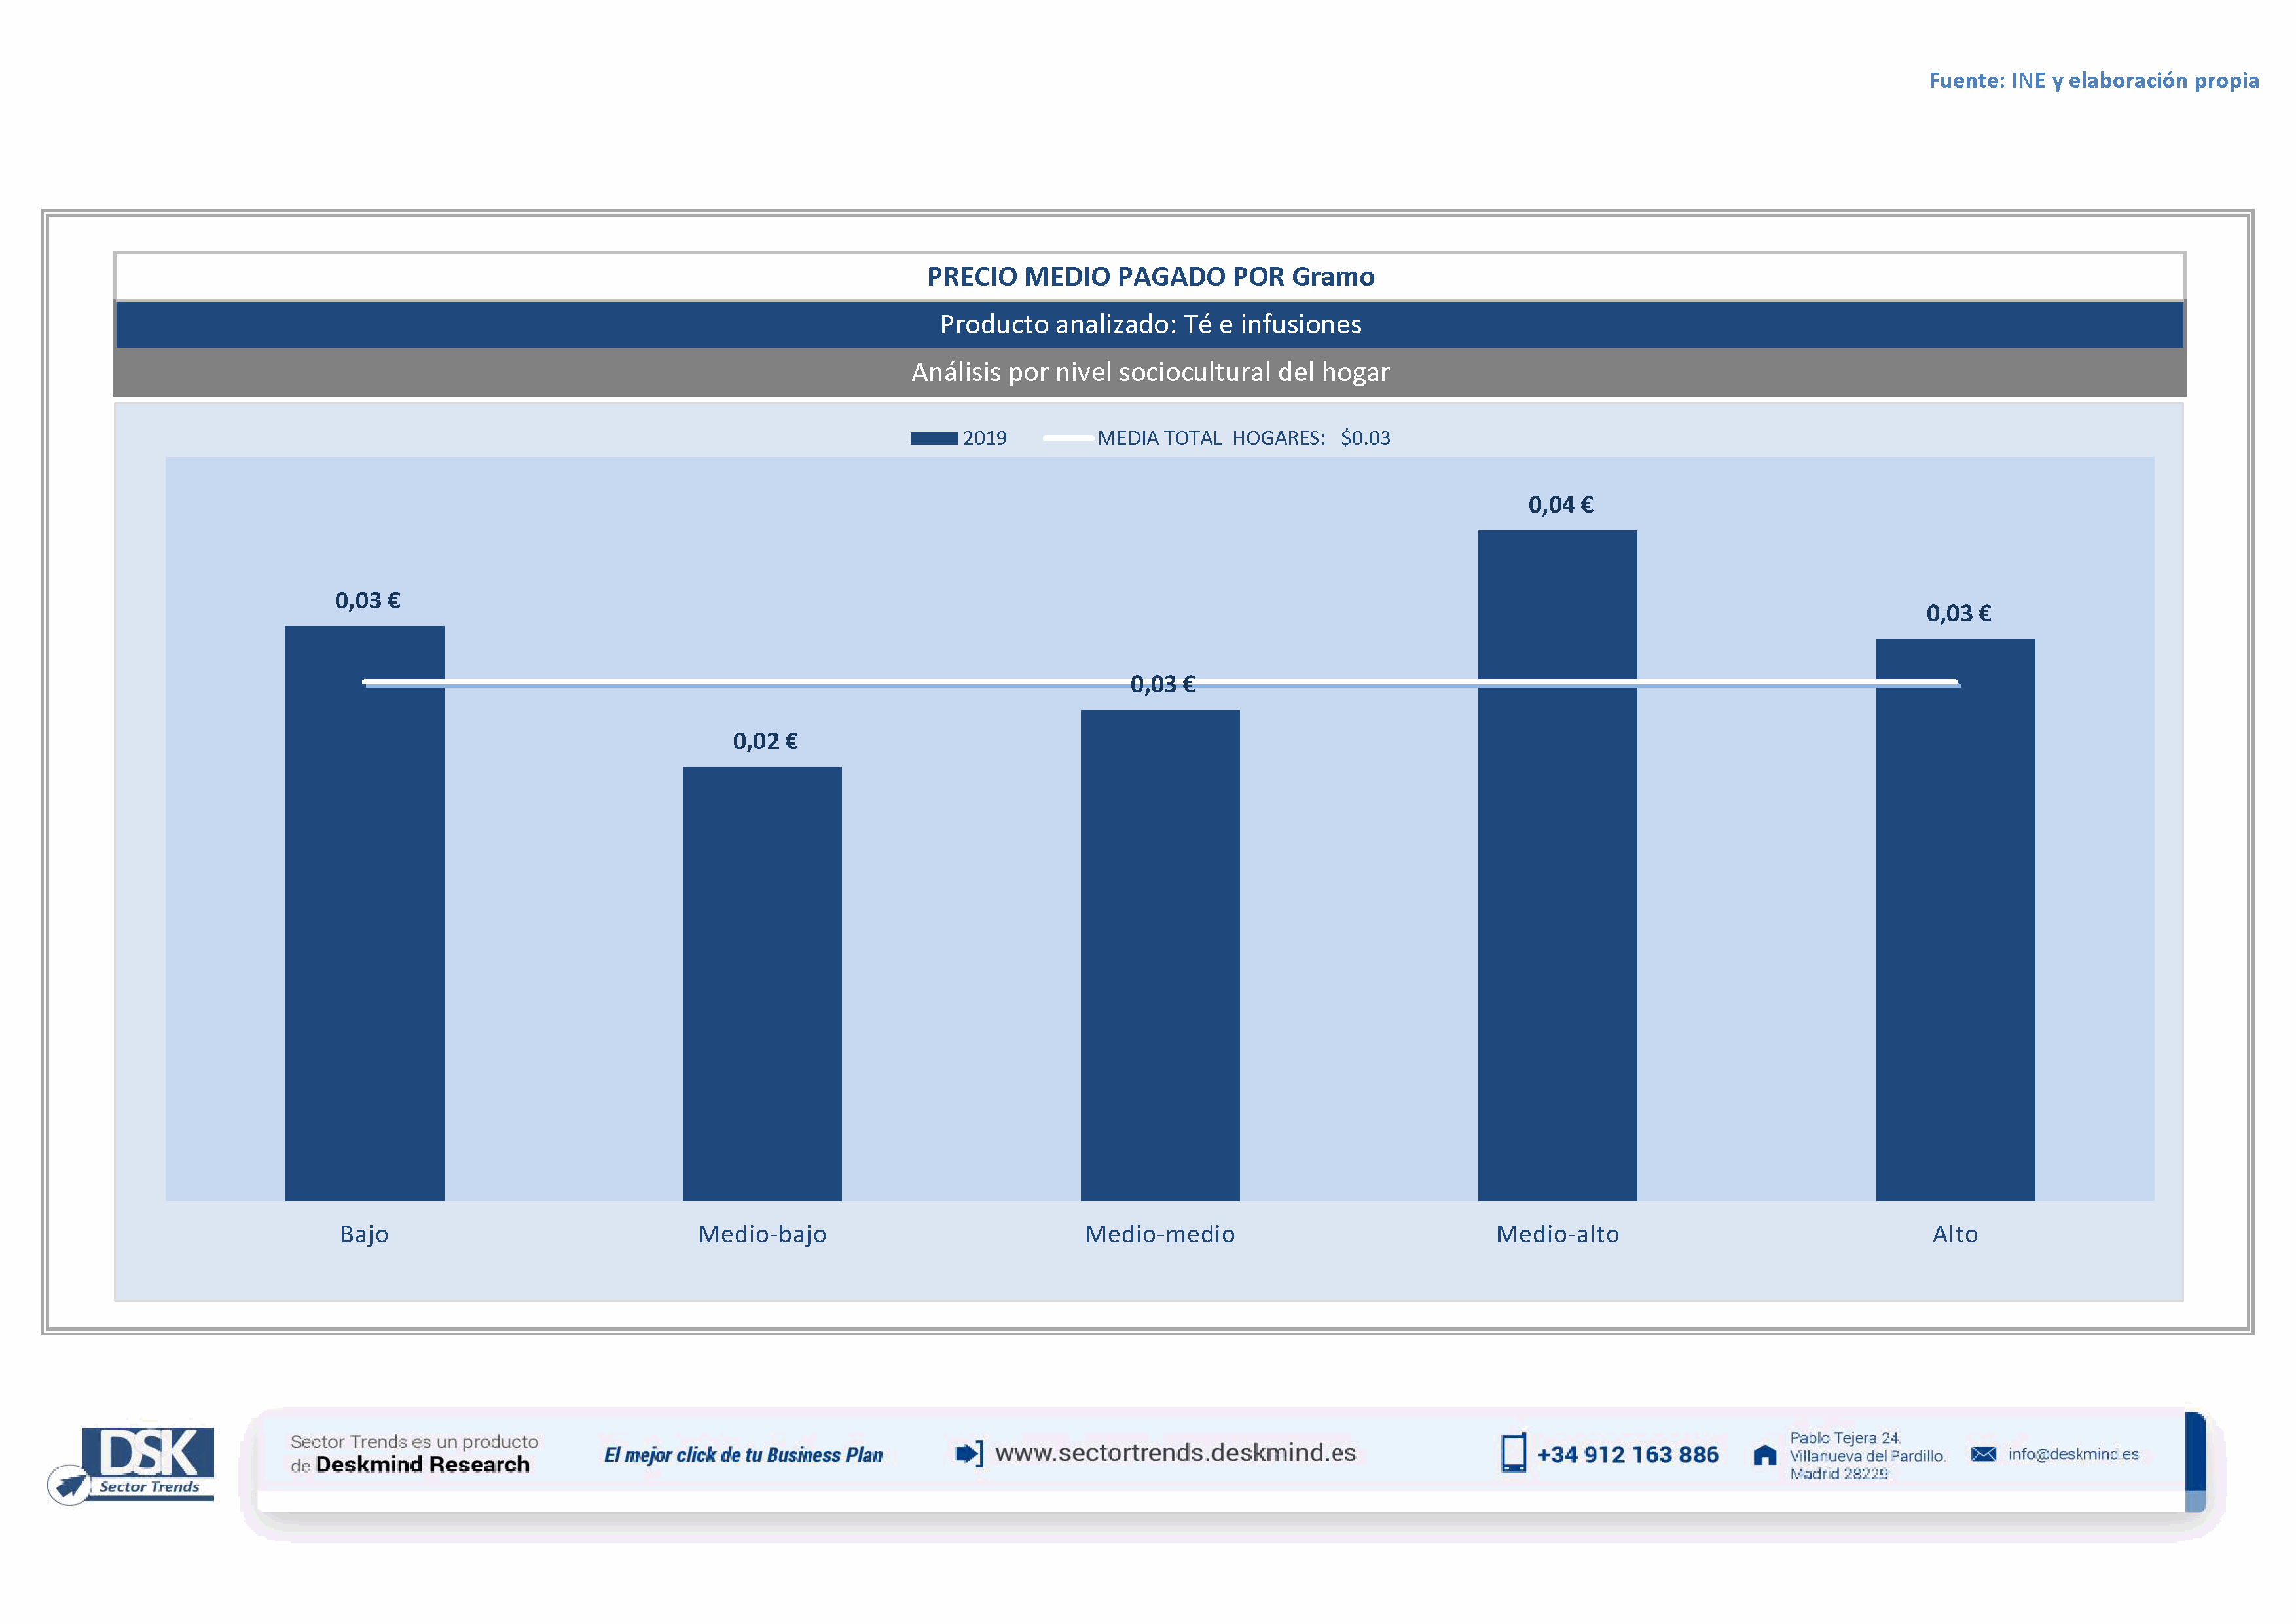The height and width of the screenshot is (1624, 2296).
Task: Click the house address icon
Action: click(1765, 1455)
